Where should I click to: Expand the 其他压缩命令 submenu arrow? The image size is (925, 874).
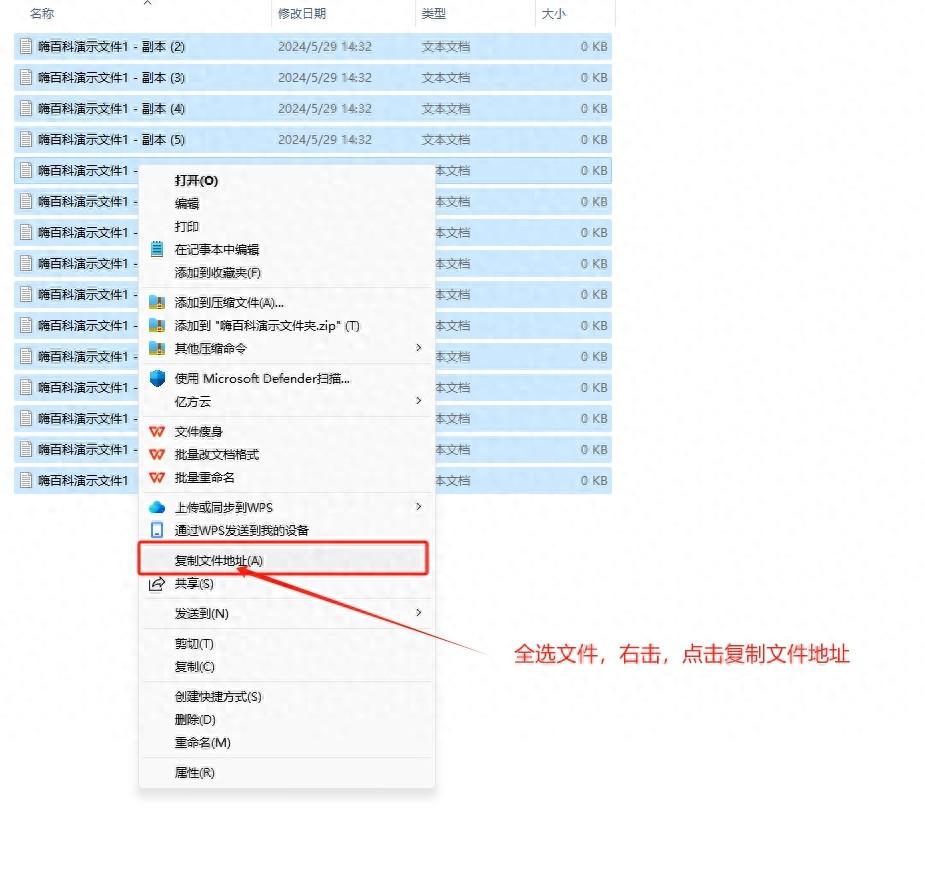(418, 348)
